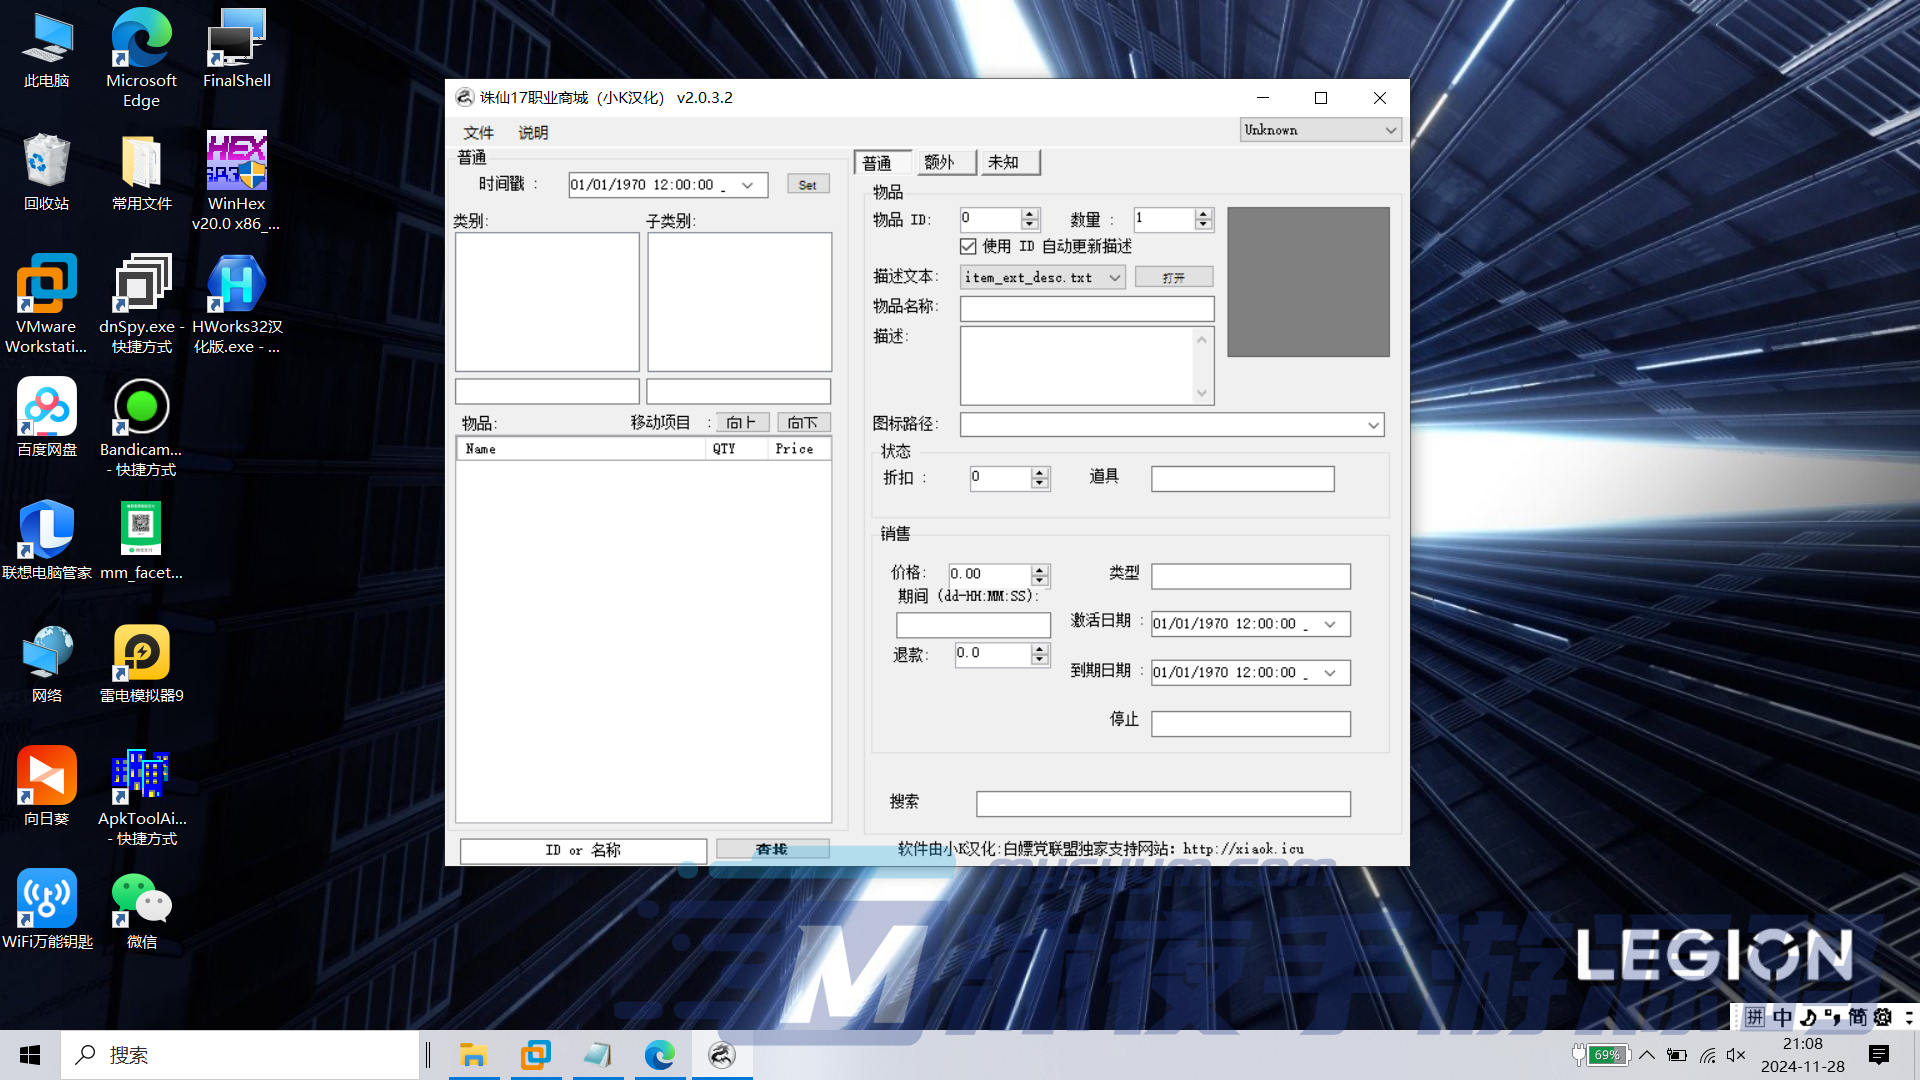
Task: Open the FinalShell desktop icon
Action: tap(236, 40)
